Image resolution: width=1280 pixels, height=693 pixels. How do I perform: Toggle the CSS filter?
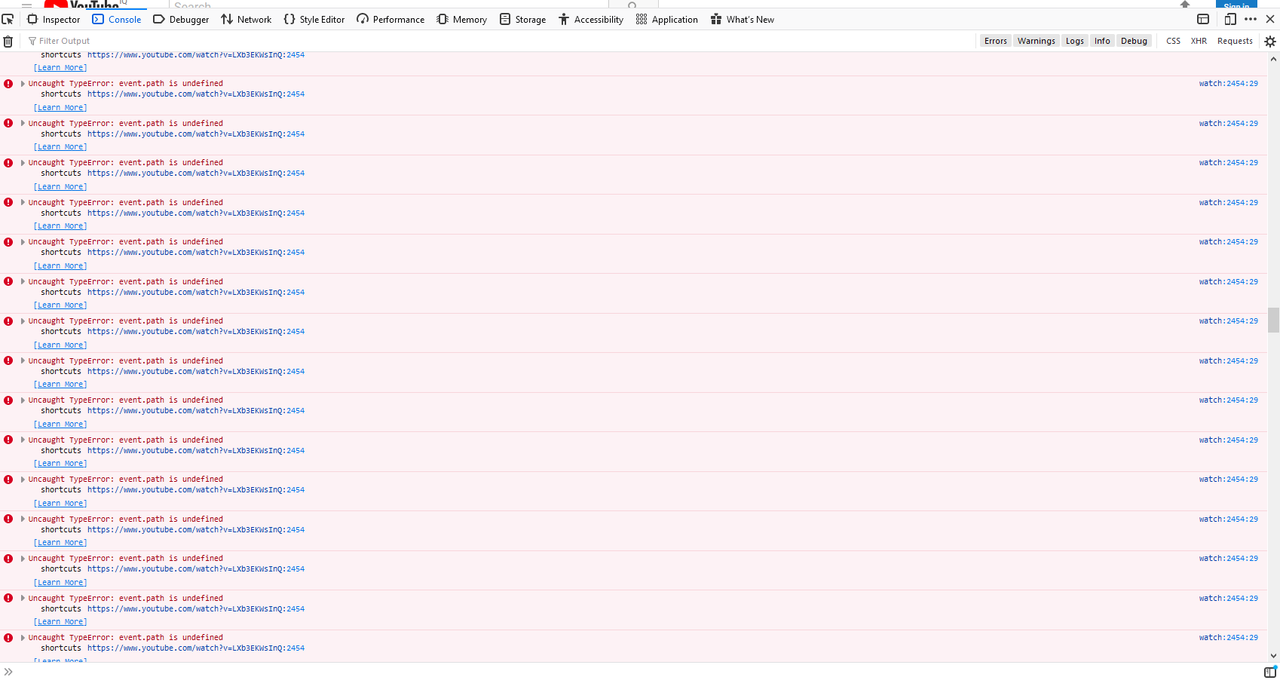pos(1173,41)
